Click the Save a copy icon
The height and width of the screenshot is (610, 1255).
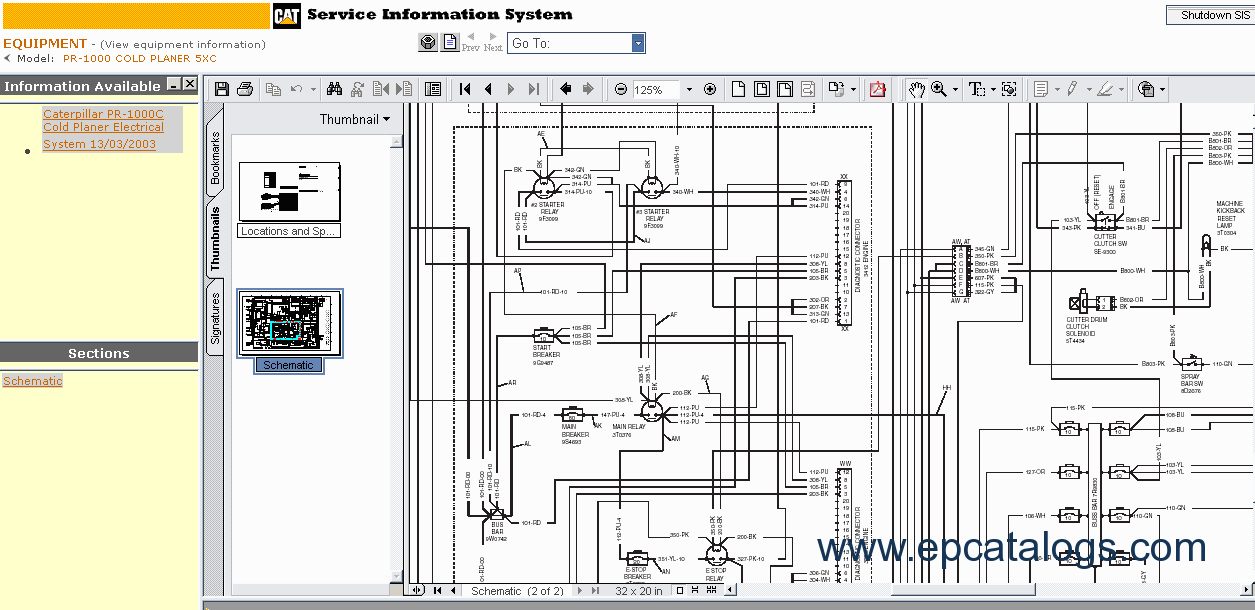[x=222, y=89]
